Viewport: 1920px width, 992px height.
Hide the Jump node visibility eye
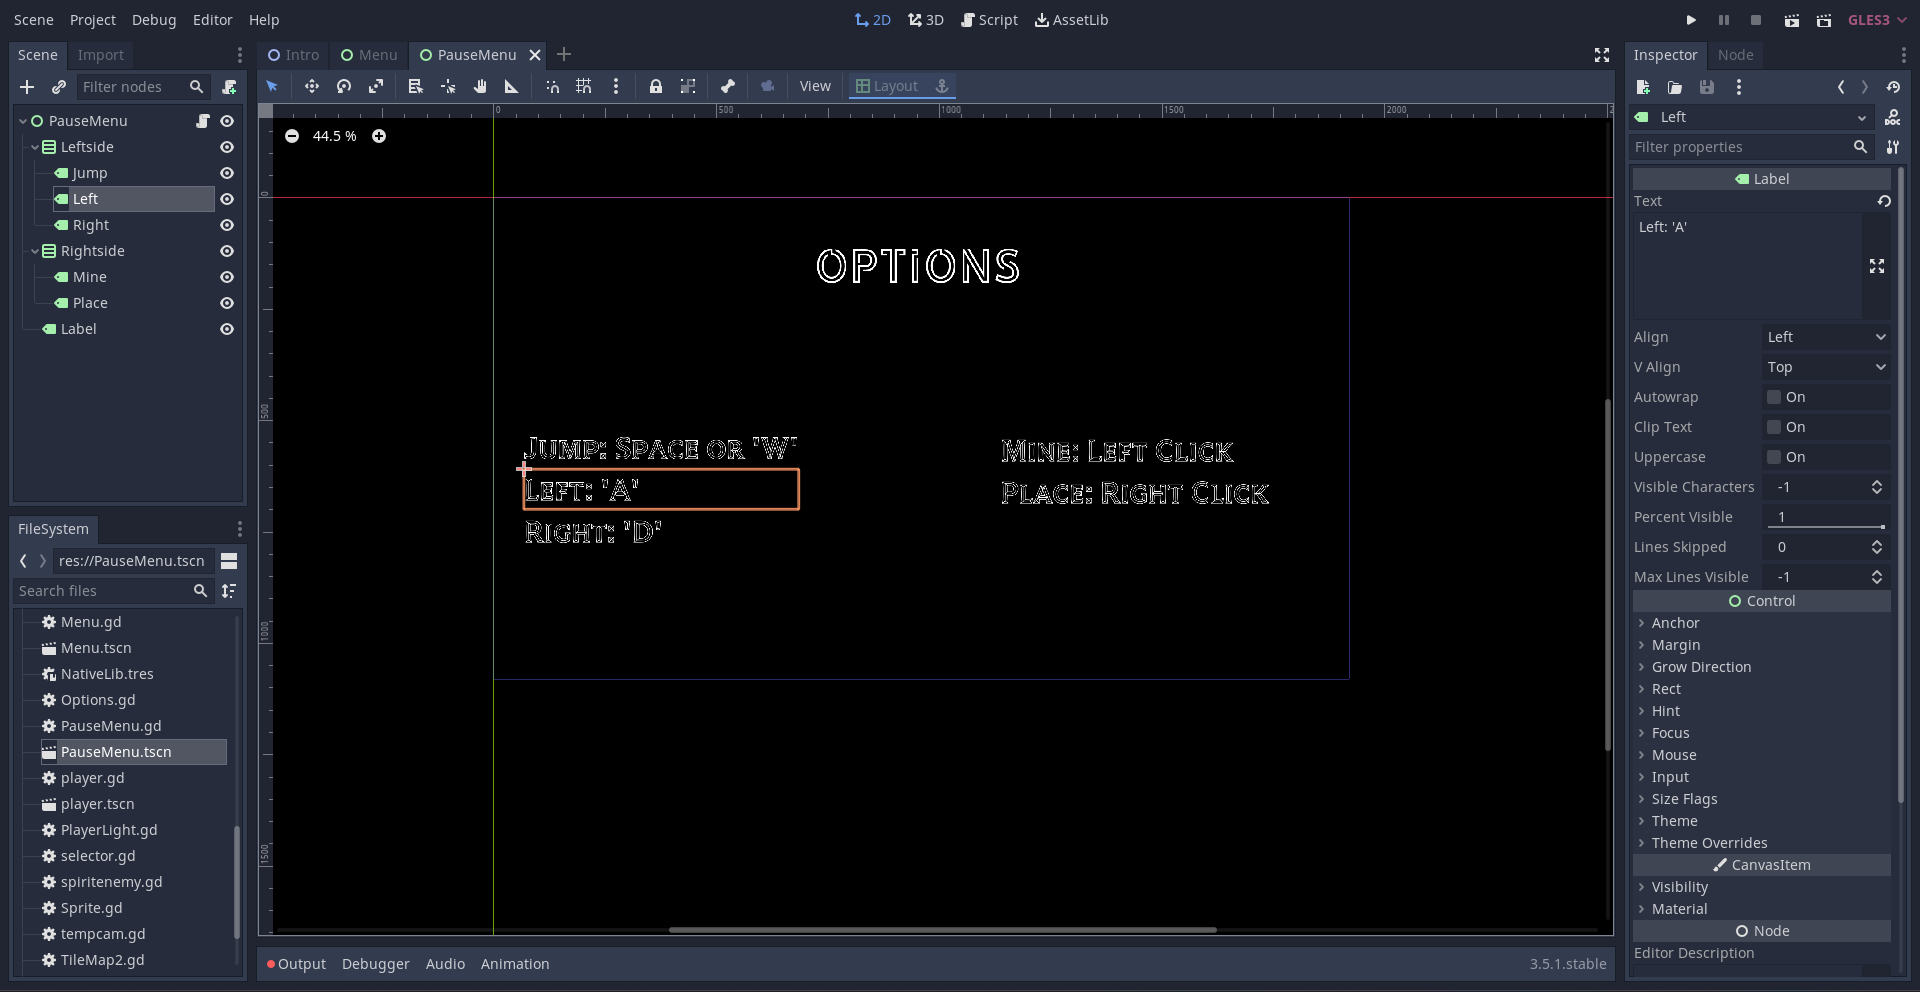click(x=227, y=173)
